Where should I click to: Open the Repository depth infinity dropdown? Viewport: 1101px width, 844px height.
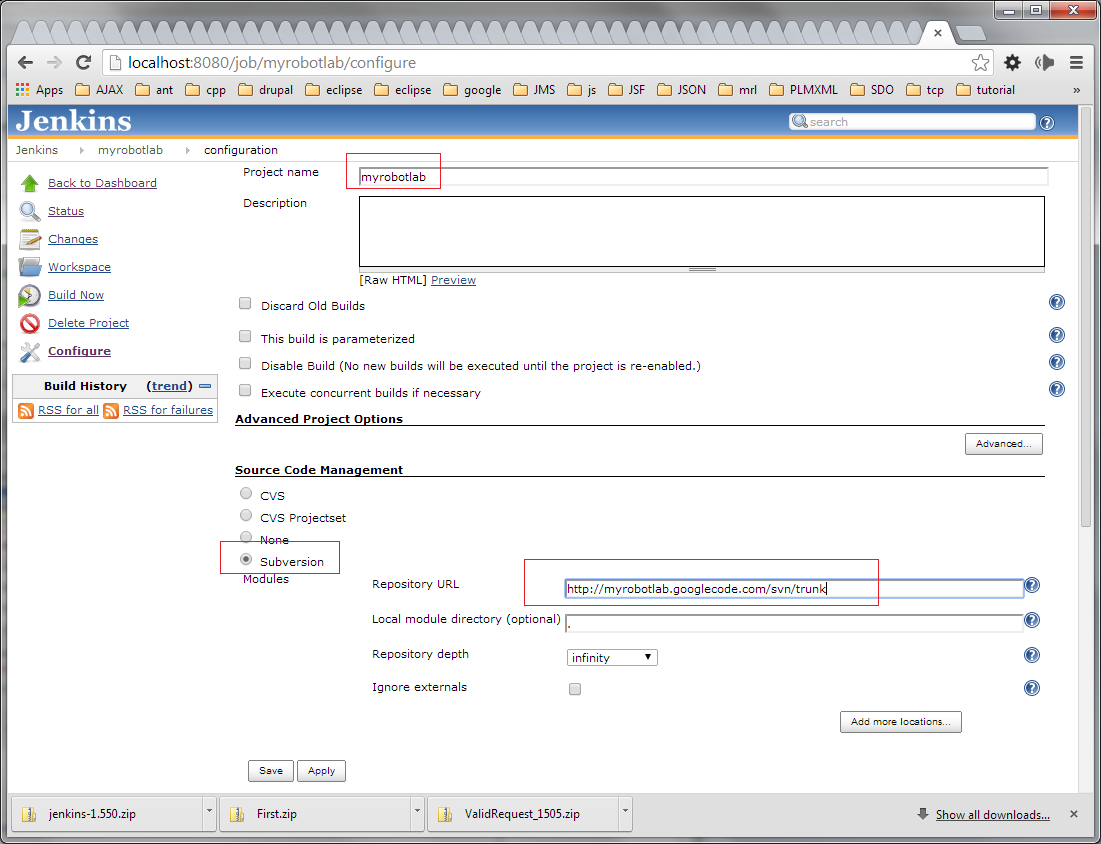point(612,658)
